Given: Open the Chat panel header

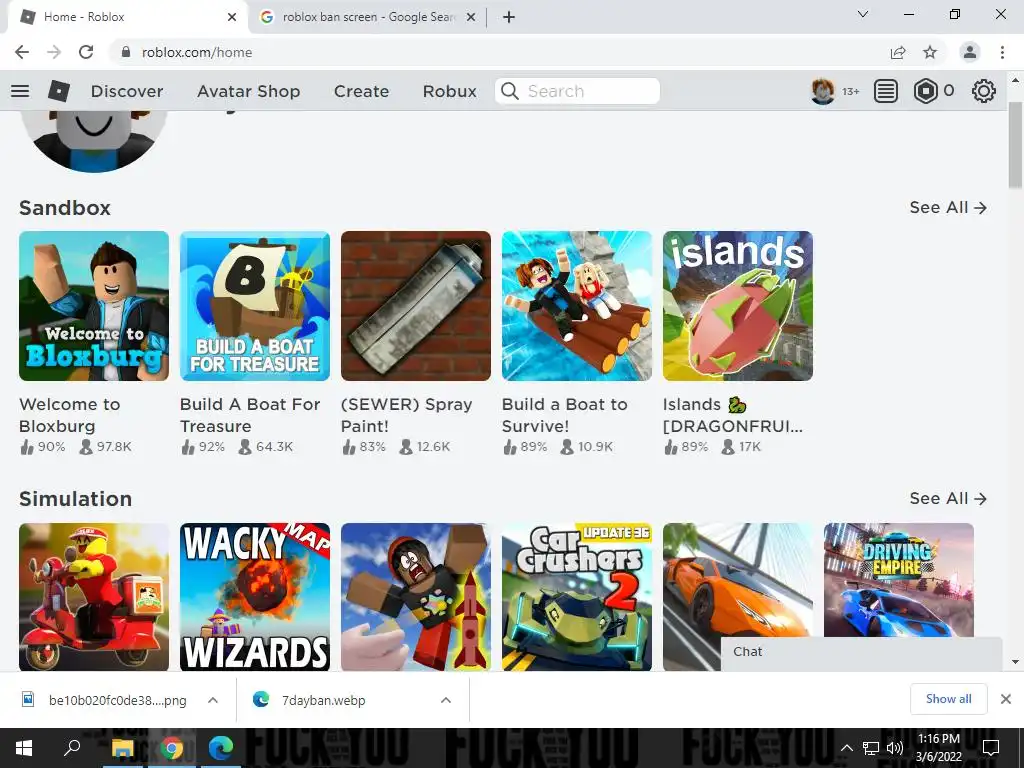Looking at the screenshot, I should click(x=861, y=652).
